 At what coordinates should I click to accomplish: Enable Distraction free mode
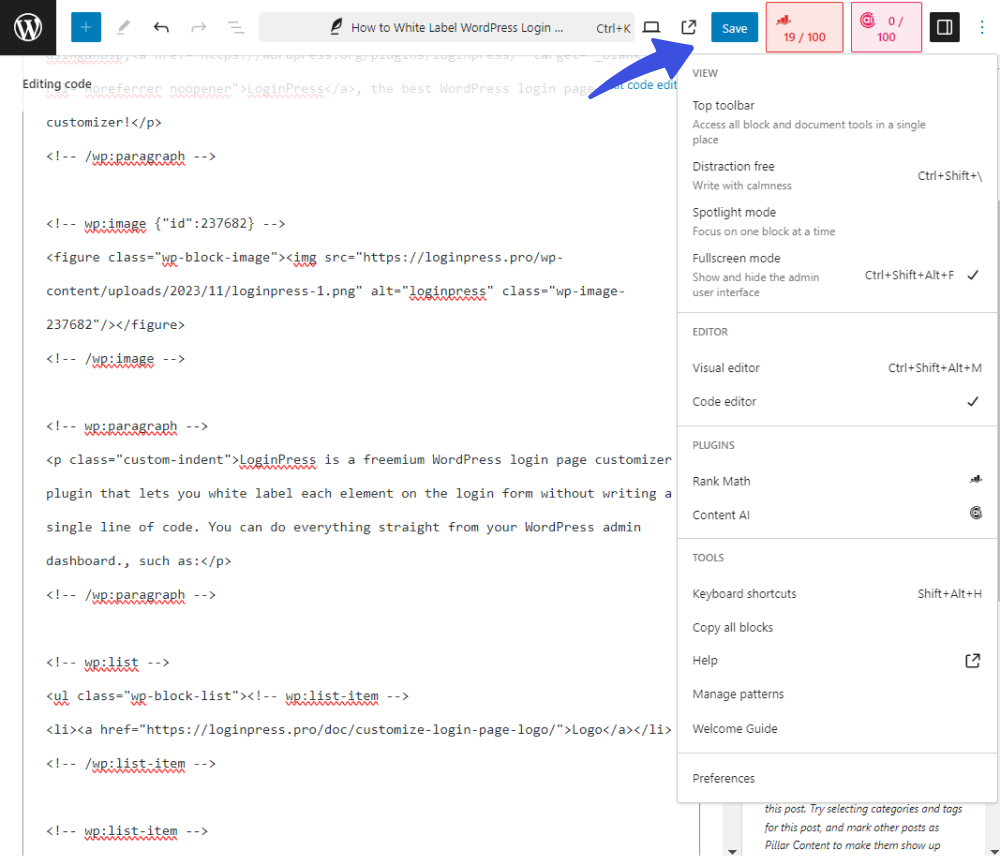837,175
